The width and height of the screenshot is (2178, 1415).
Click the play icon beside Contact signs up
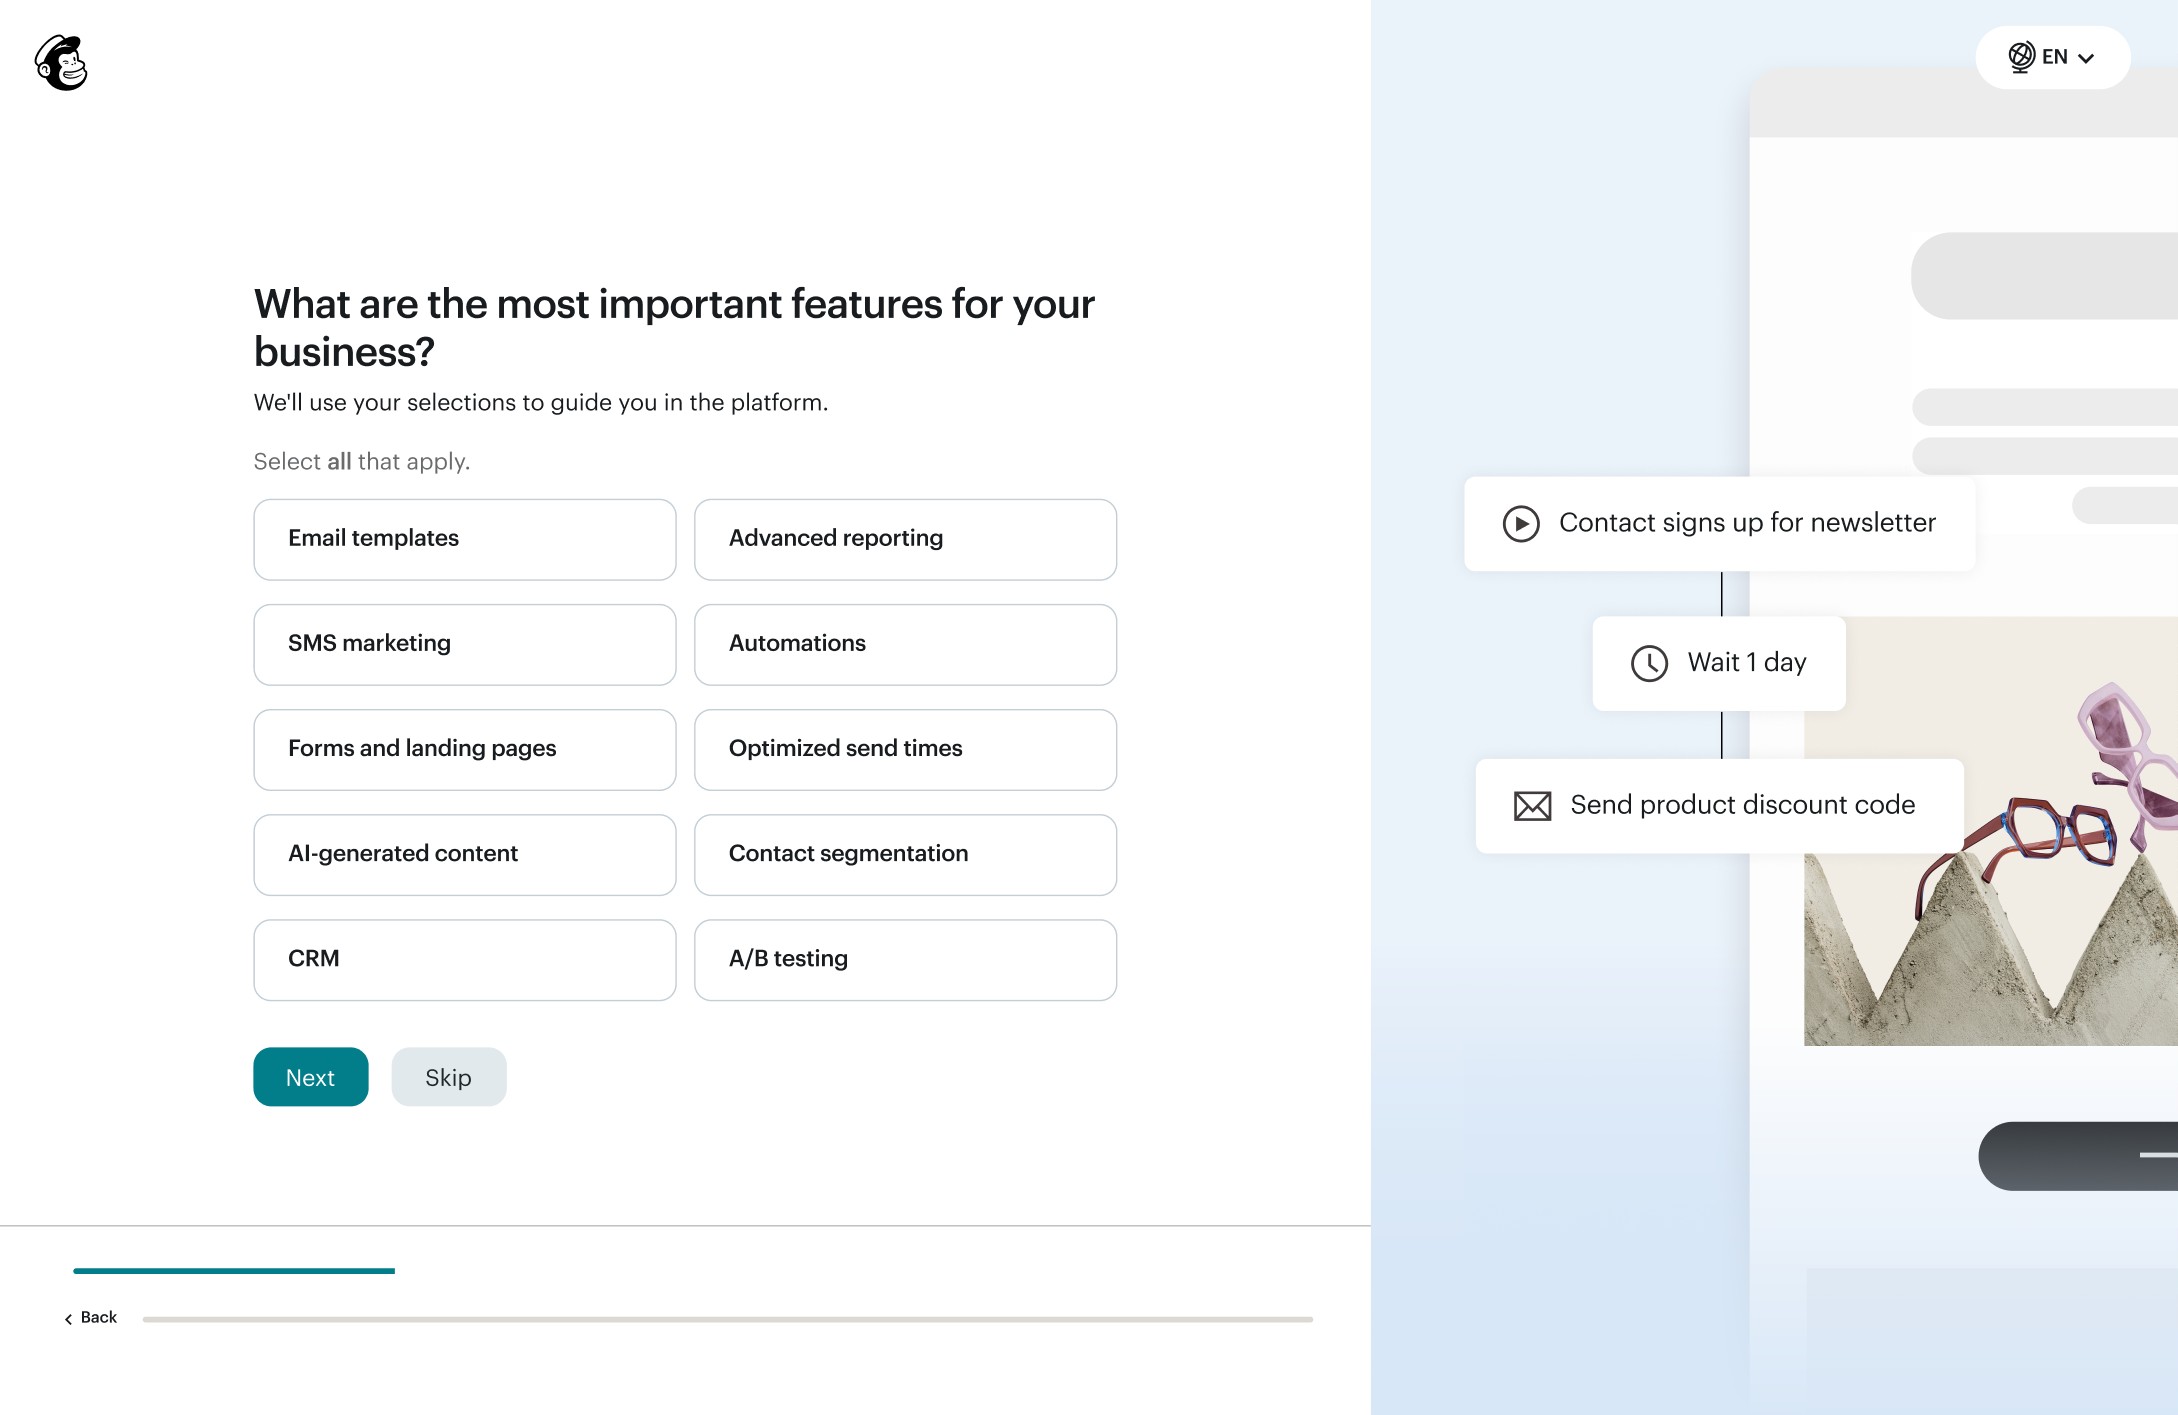point(1521,523)
